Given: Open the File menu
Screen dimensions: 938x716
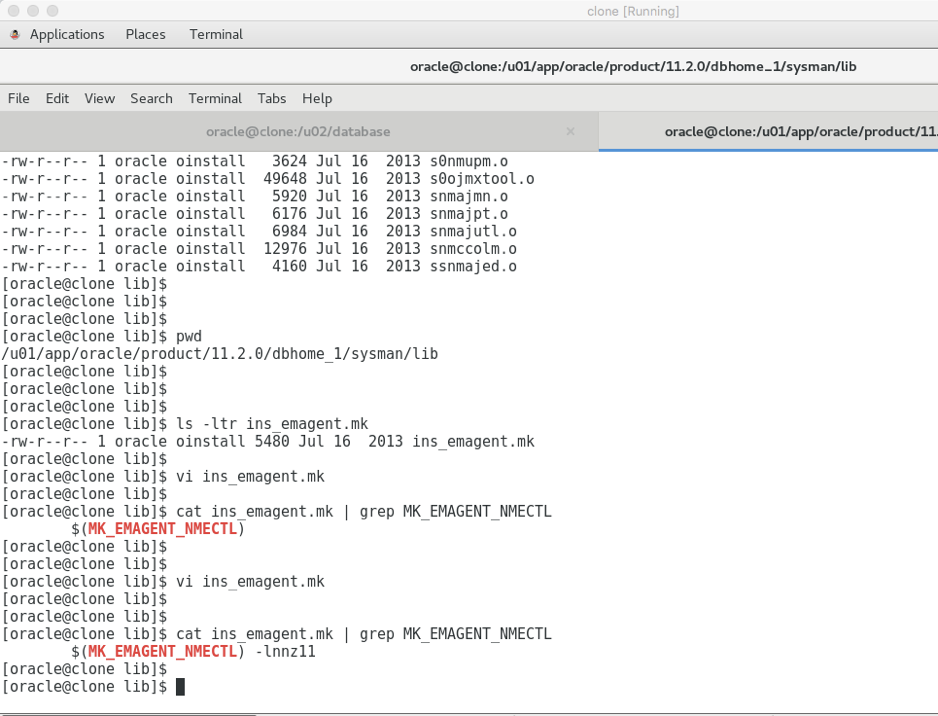Looking at the screenshot, I should click(18, 98).
